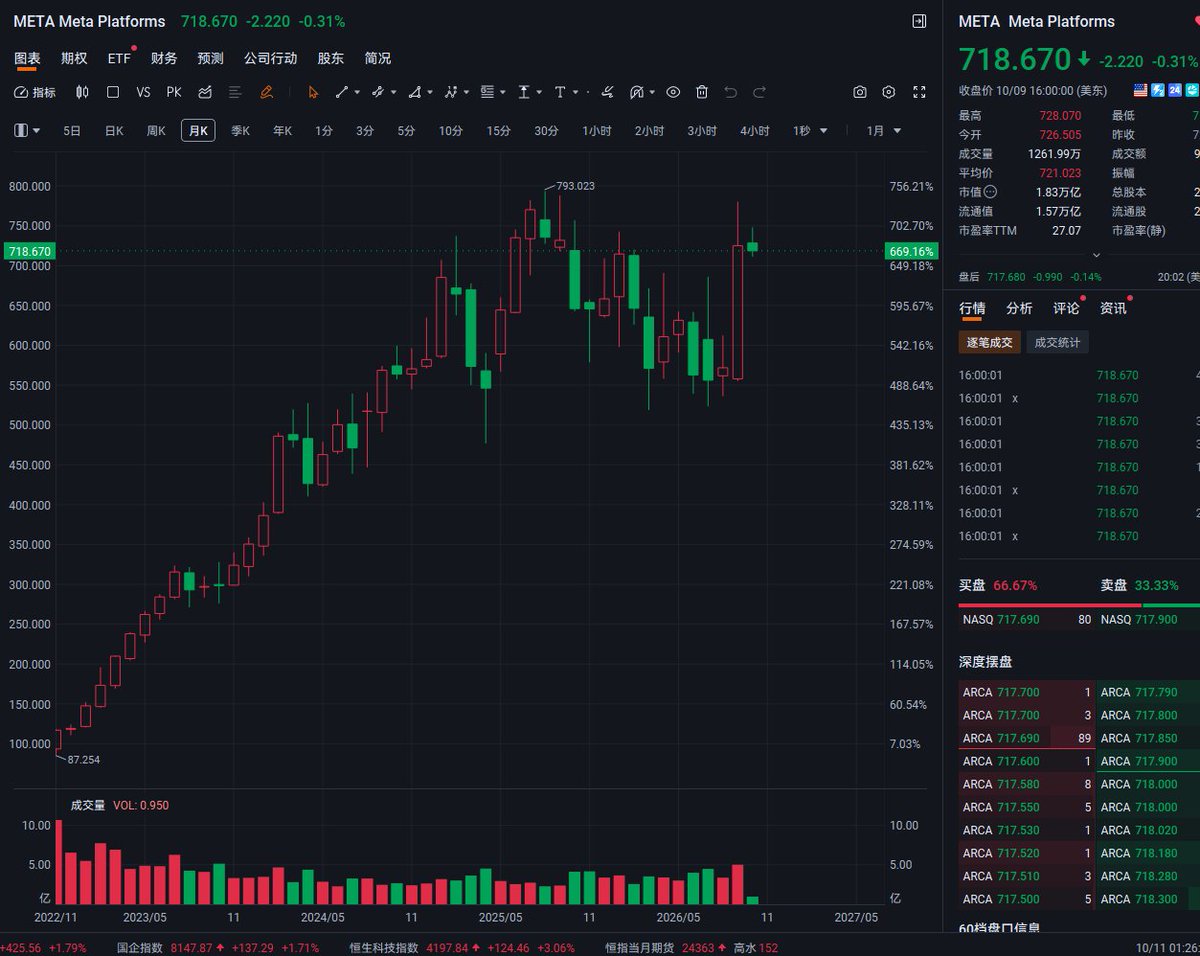Expand magnet tool options arrow
This screenshot has height=956, width=1200.
point(652,93)
